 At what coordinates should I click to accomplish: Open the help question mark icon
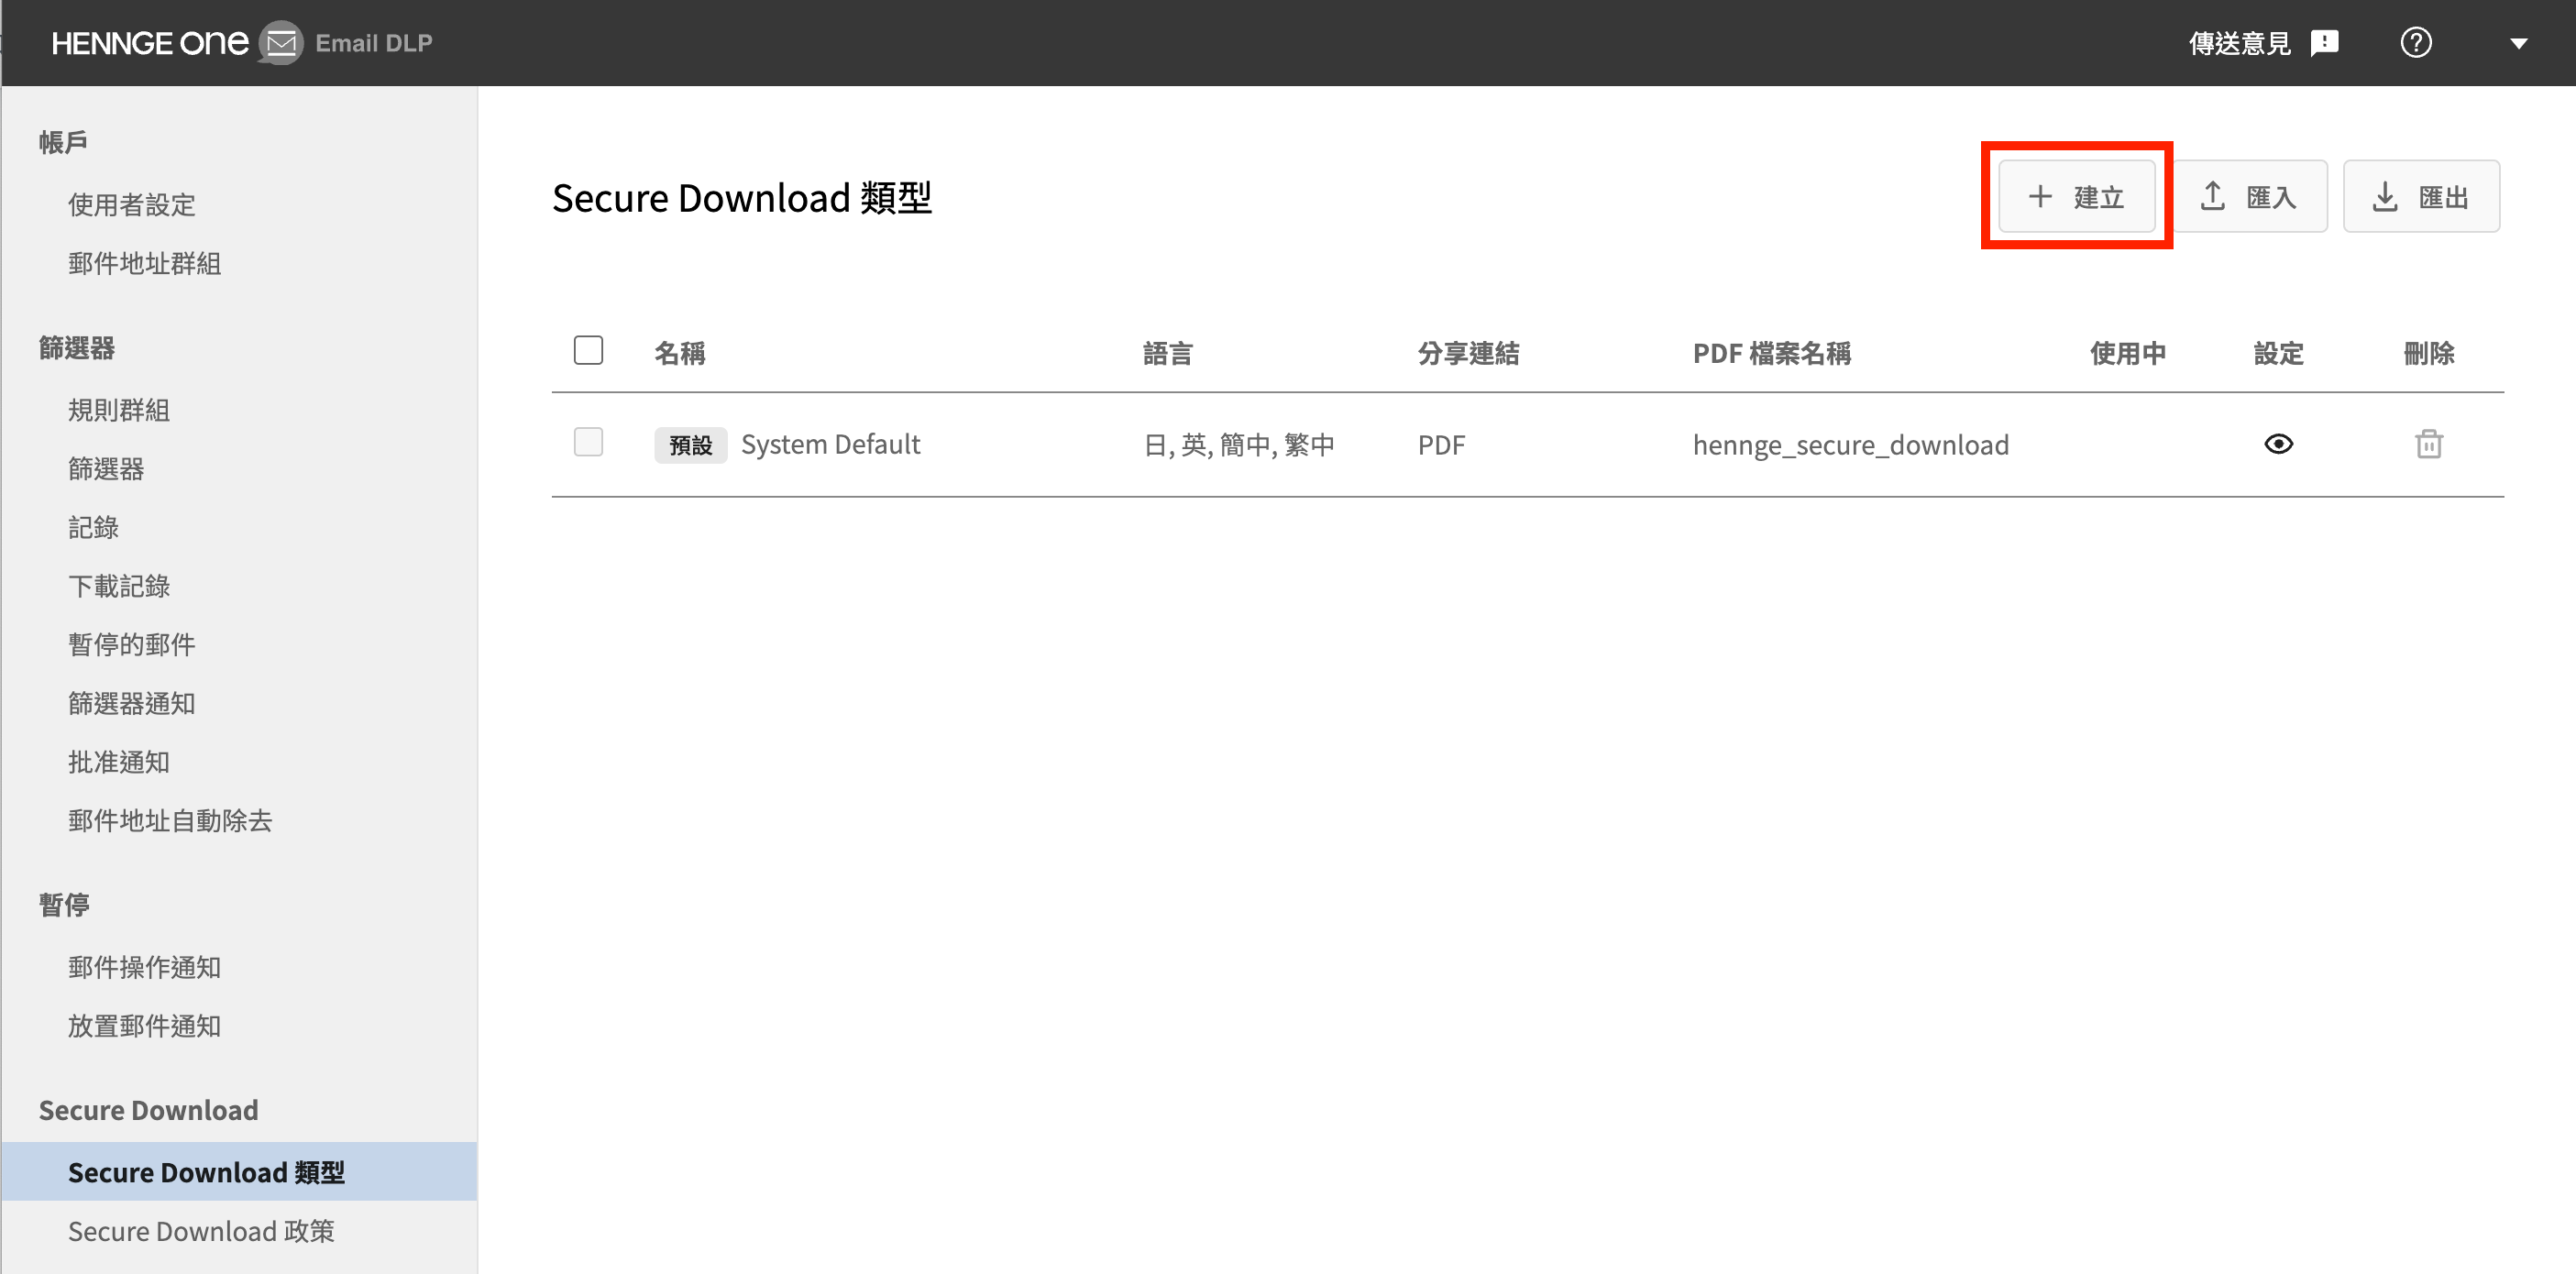click(x=2416, y=43)
